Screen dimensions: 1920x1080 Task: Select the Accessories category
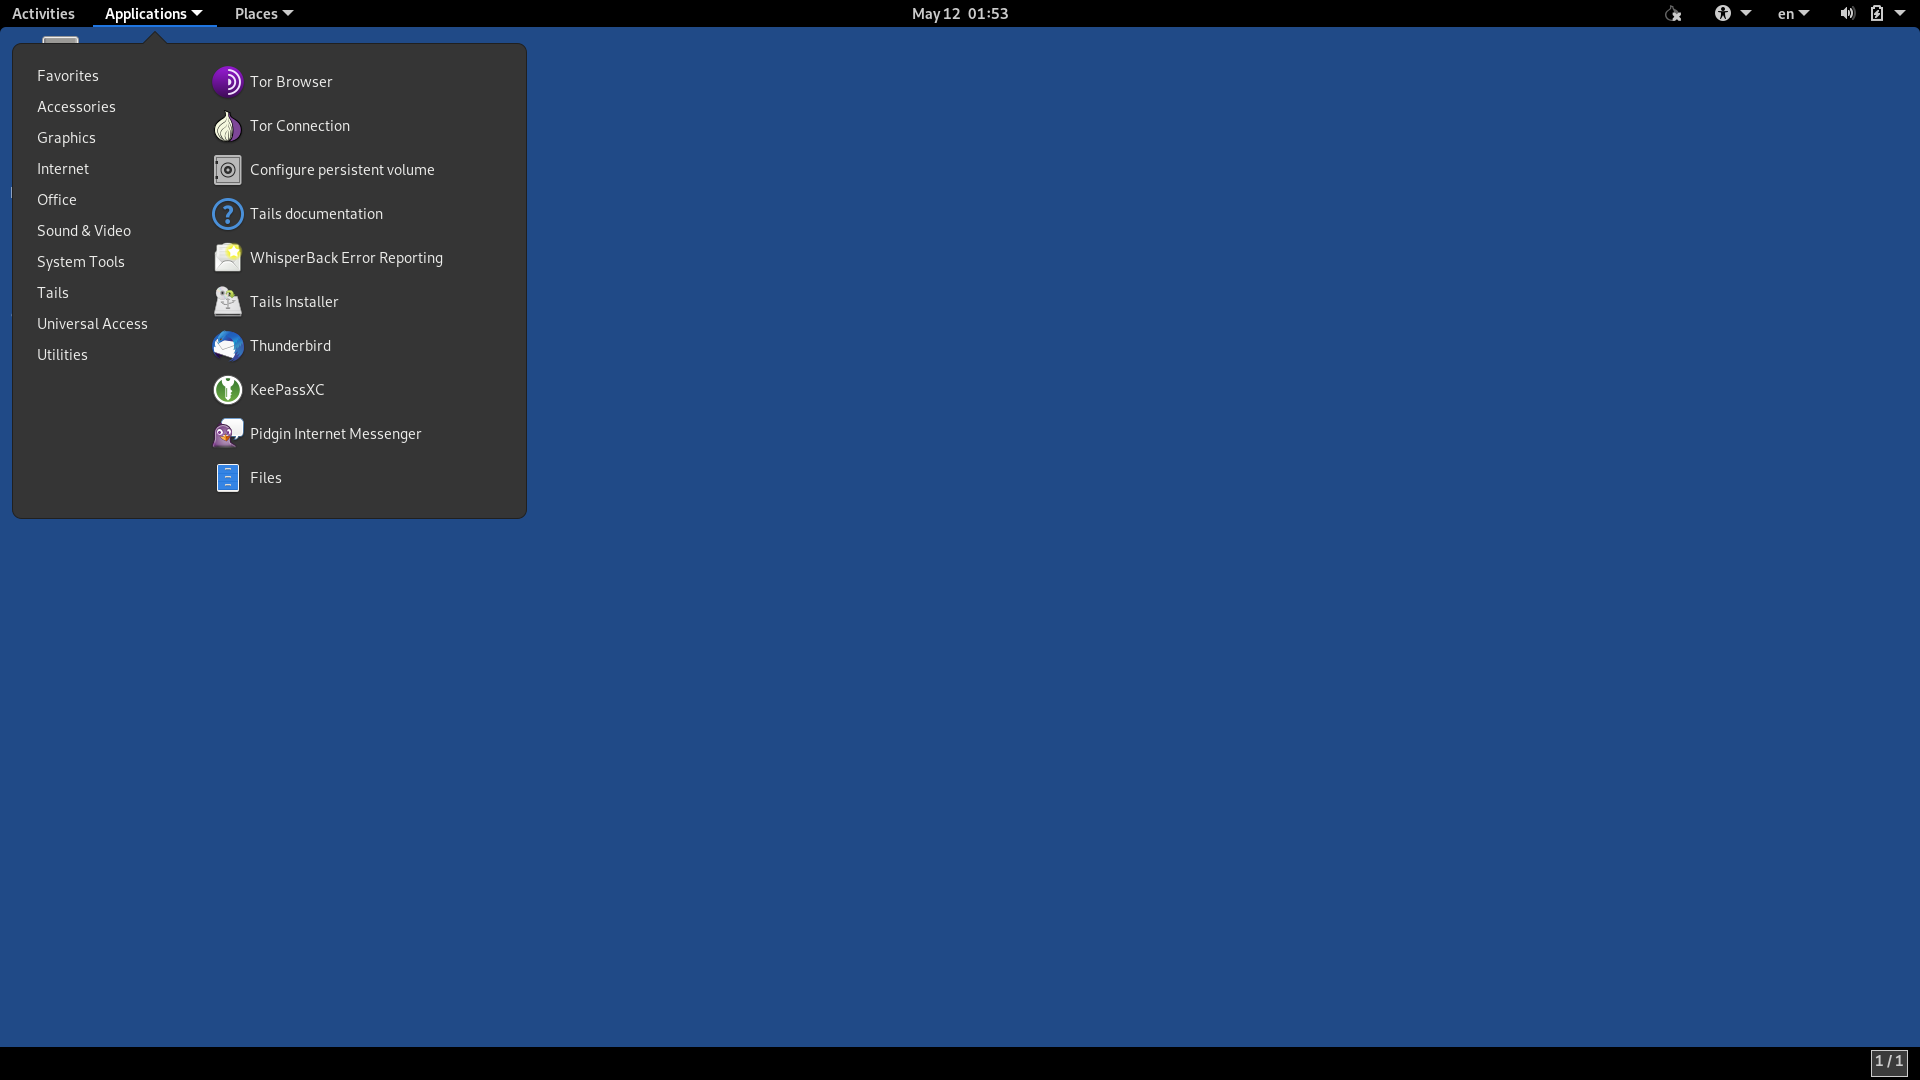[x=76, y=107]
